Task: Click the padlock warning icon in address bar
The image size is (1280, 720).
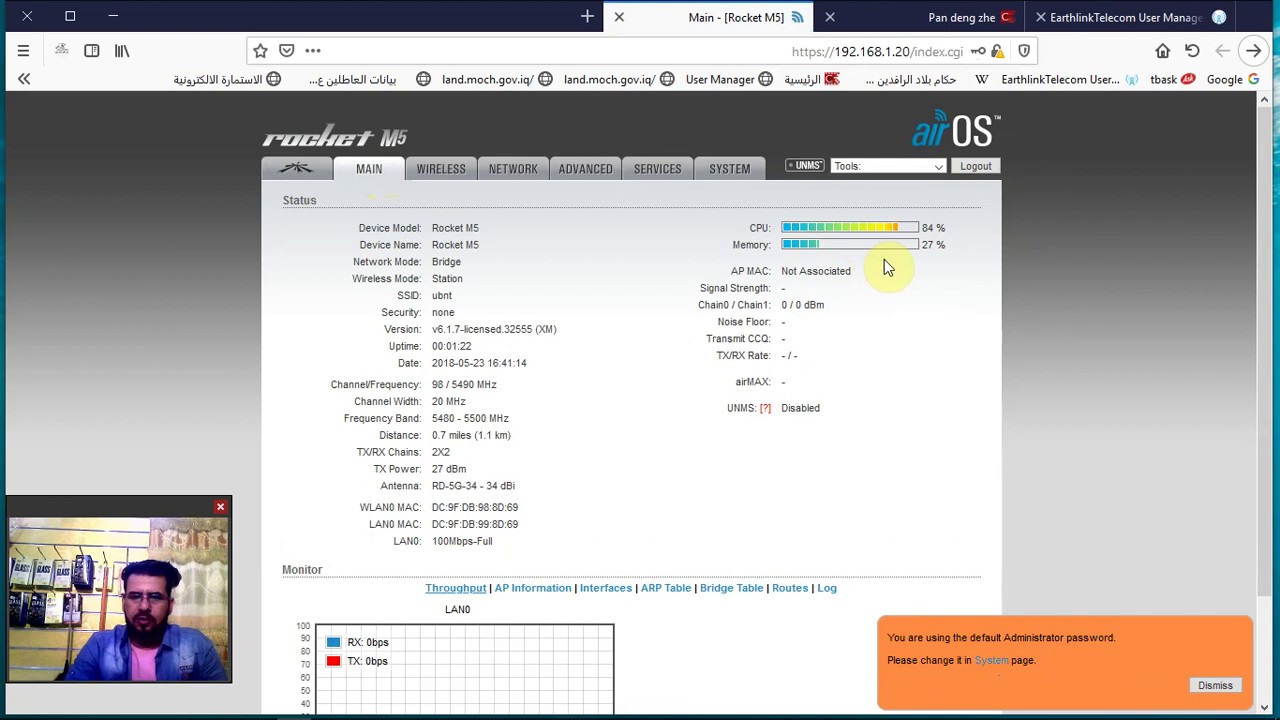Action: pos(997,51)
